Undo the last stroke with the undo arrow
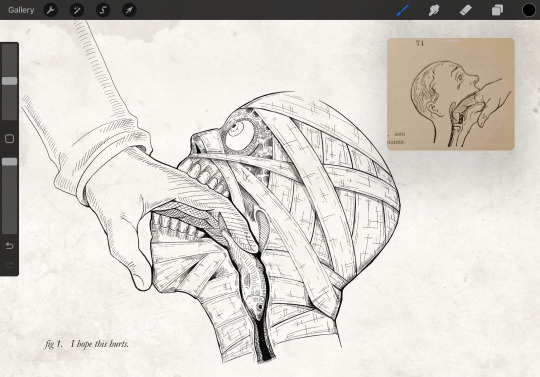This screenshot has height=377, width=540. (10, 245)
